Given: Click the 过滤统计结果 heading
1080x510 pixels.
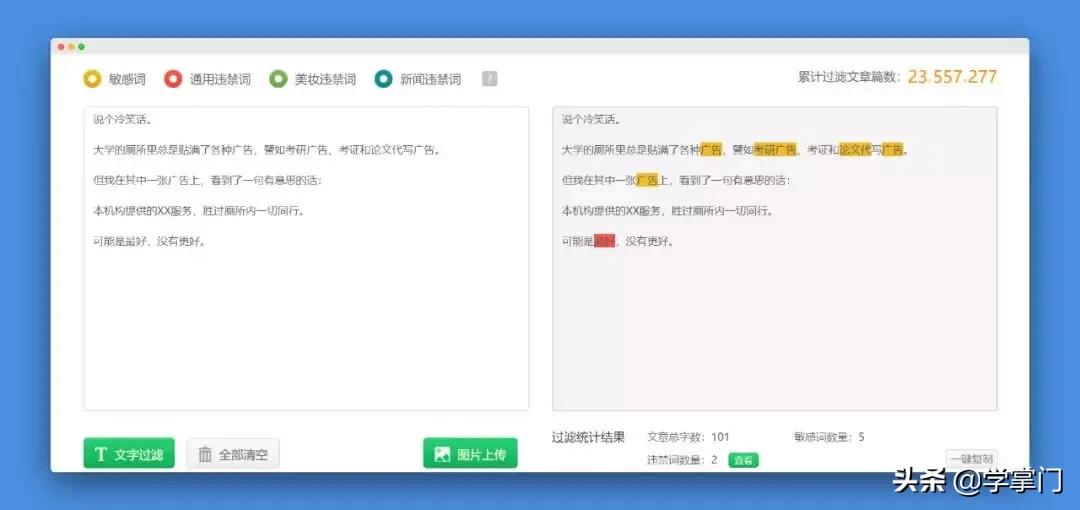Looking at the screenshot, I should click(588, 437).
